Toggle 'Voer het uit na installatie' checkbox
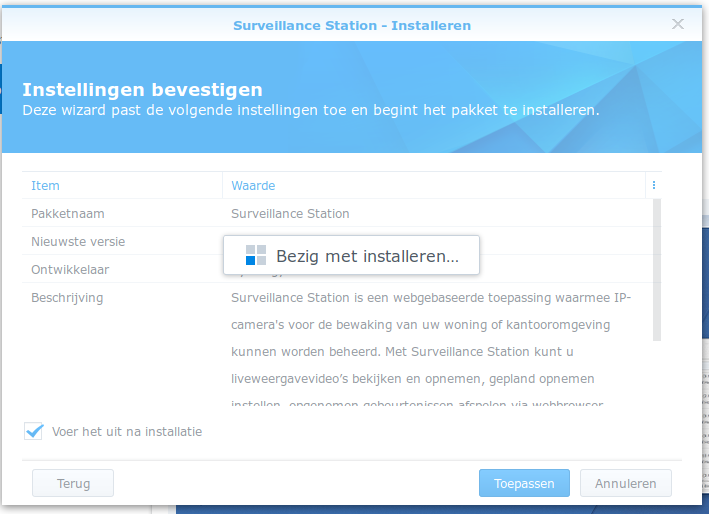This screenshot has width=709, height=514. (x=34, y=431)
